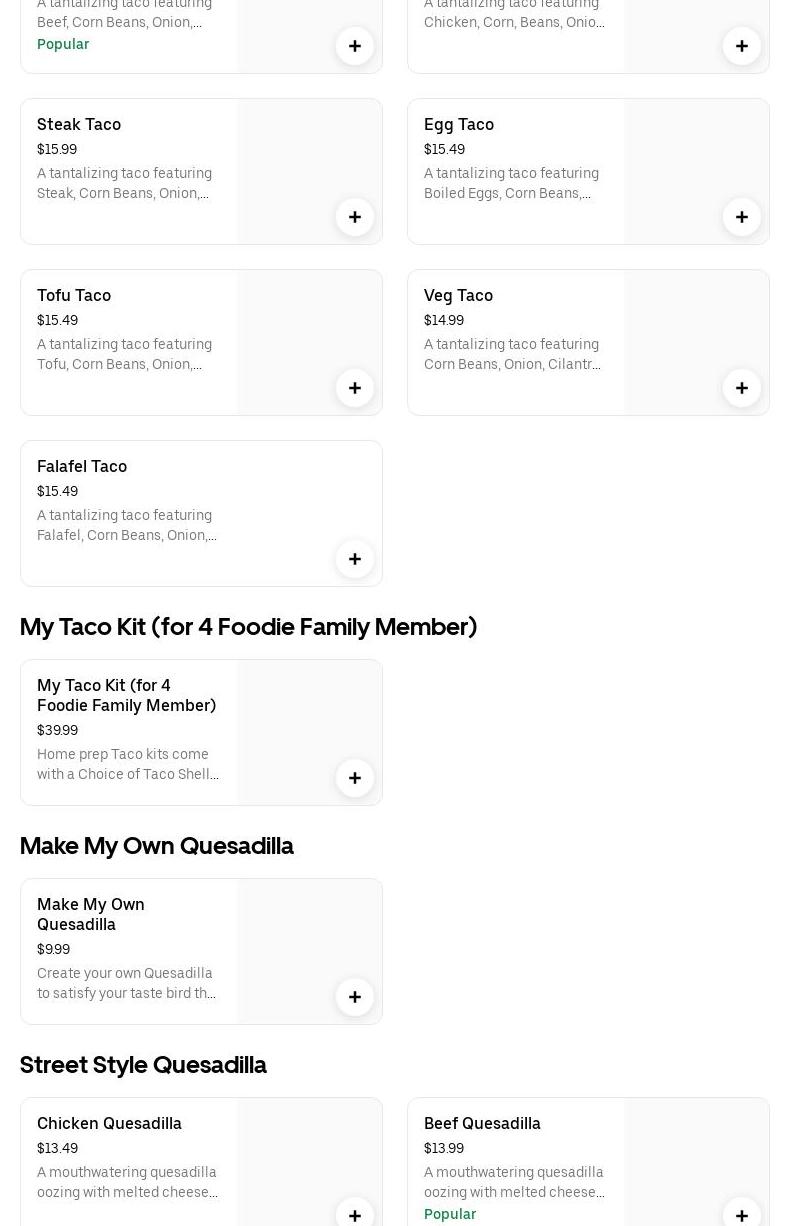Image resolution: width=804 pixels, height=1226 pixels.
Task: Open Chicken Quesadilla item title
Action: [110, 1123]
